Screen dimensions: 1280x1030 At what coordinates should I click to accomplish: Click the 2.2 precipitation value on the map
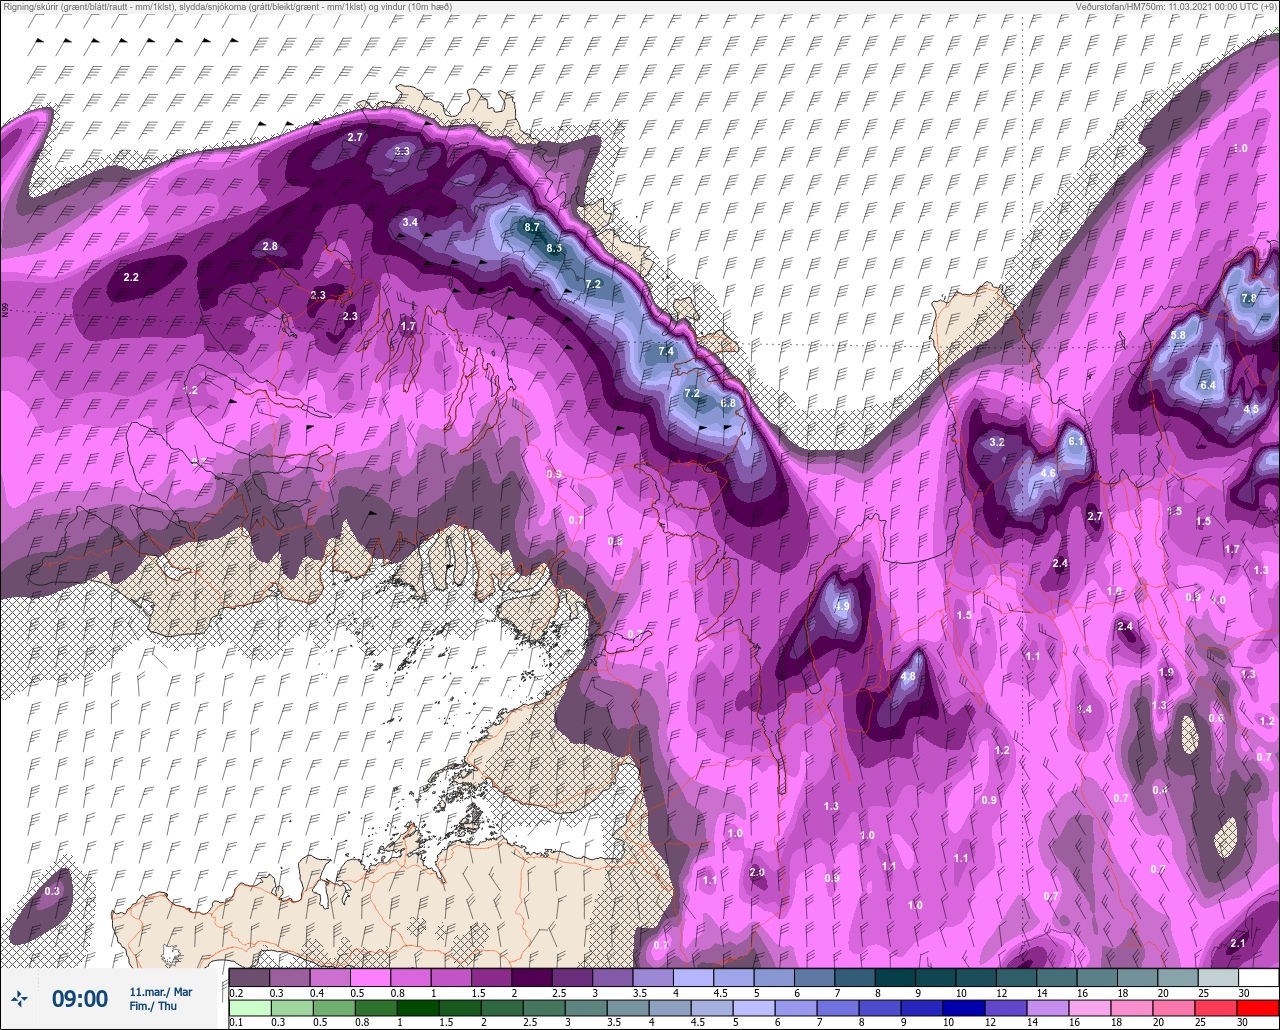point(131,277)
